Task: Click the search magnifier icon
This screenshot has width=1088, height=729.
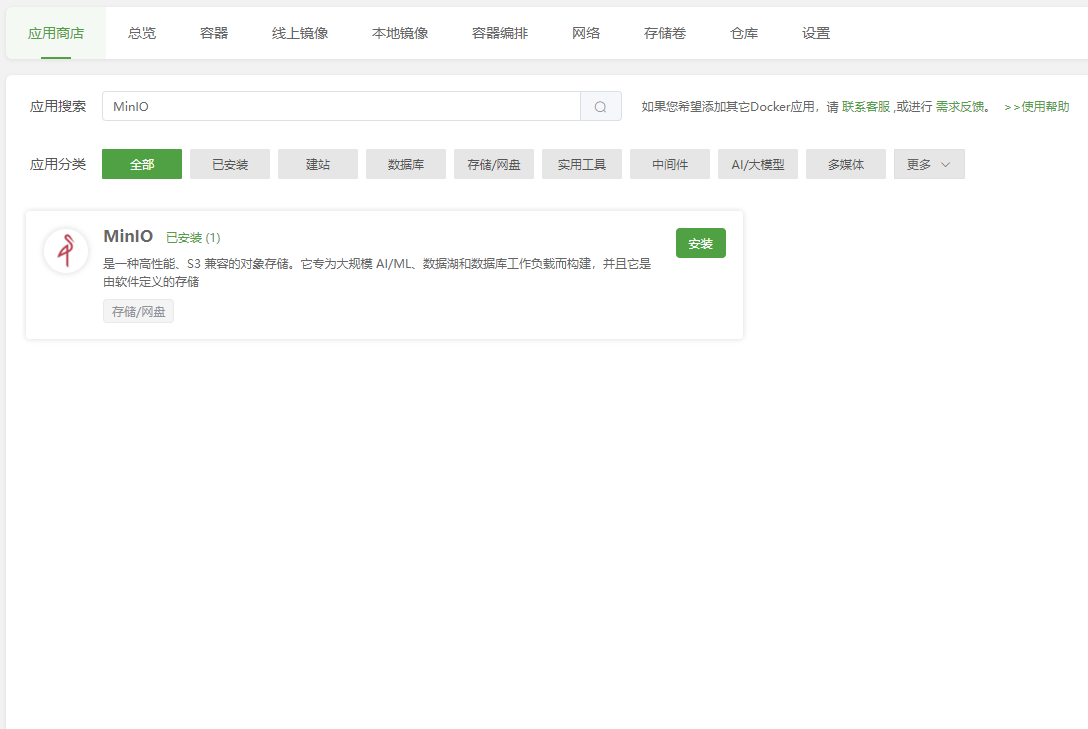Action: point(600,107)
